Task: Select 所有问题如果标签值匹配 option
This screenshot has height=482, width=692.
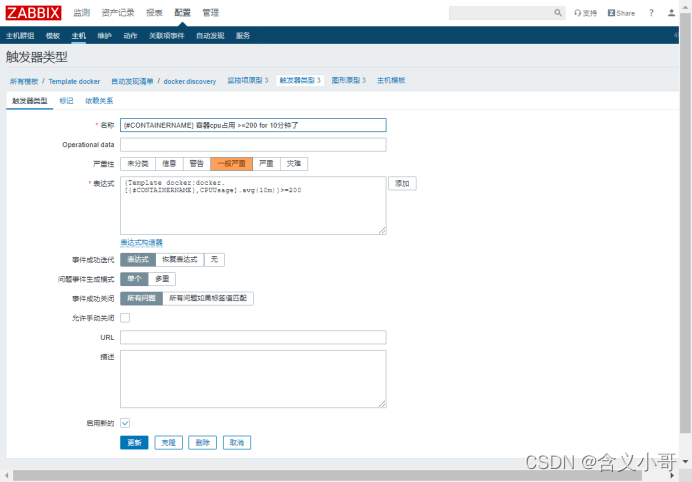Action: pos(208,298)
